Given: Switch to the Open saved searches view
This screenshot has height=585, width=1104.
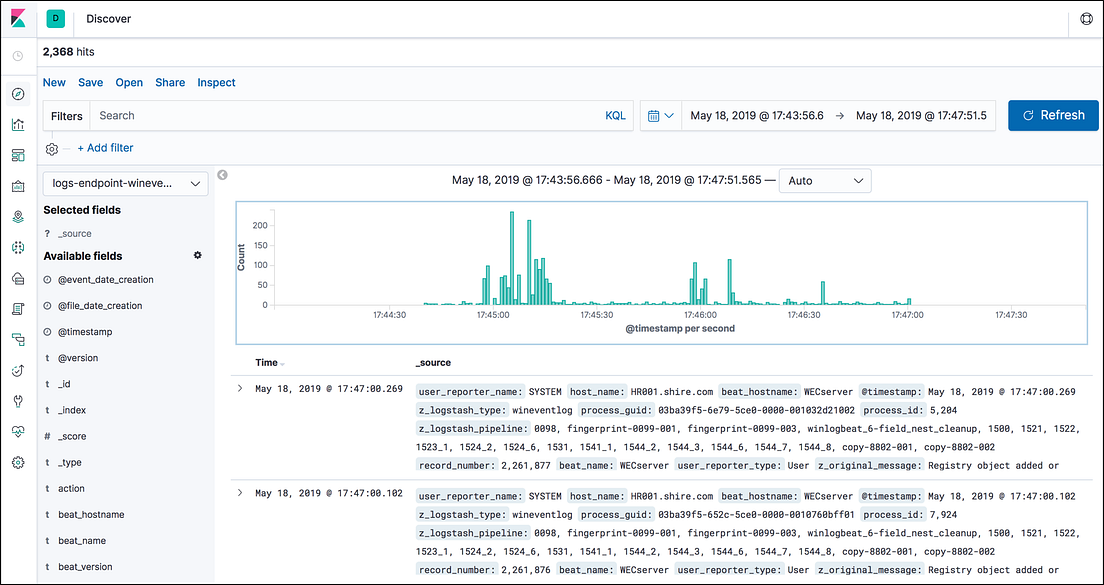Looking at the screenshot, I should pos(128,82).
